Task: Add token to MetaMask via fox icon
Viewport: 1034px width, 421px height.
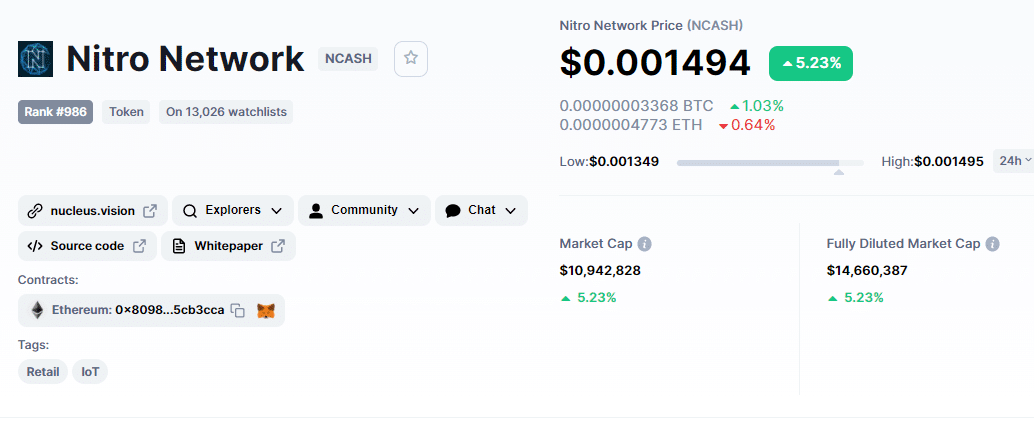Action: (x=266, y=310)
